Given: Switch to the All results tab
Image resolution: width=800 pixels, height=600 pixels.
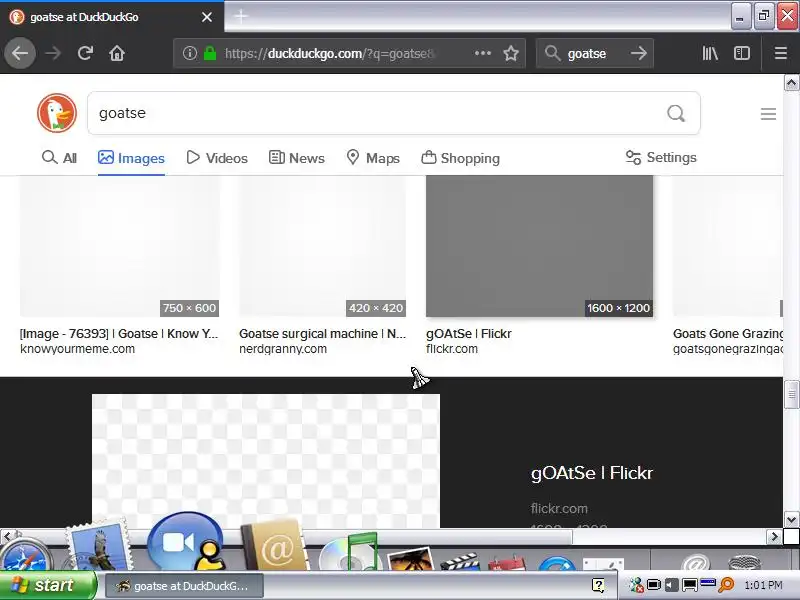Looking at the screenshot, I should [x=59, y=158].
